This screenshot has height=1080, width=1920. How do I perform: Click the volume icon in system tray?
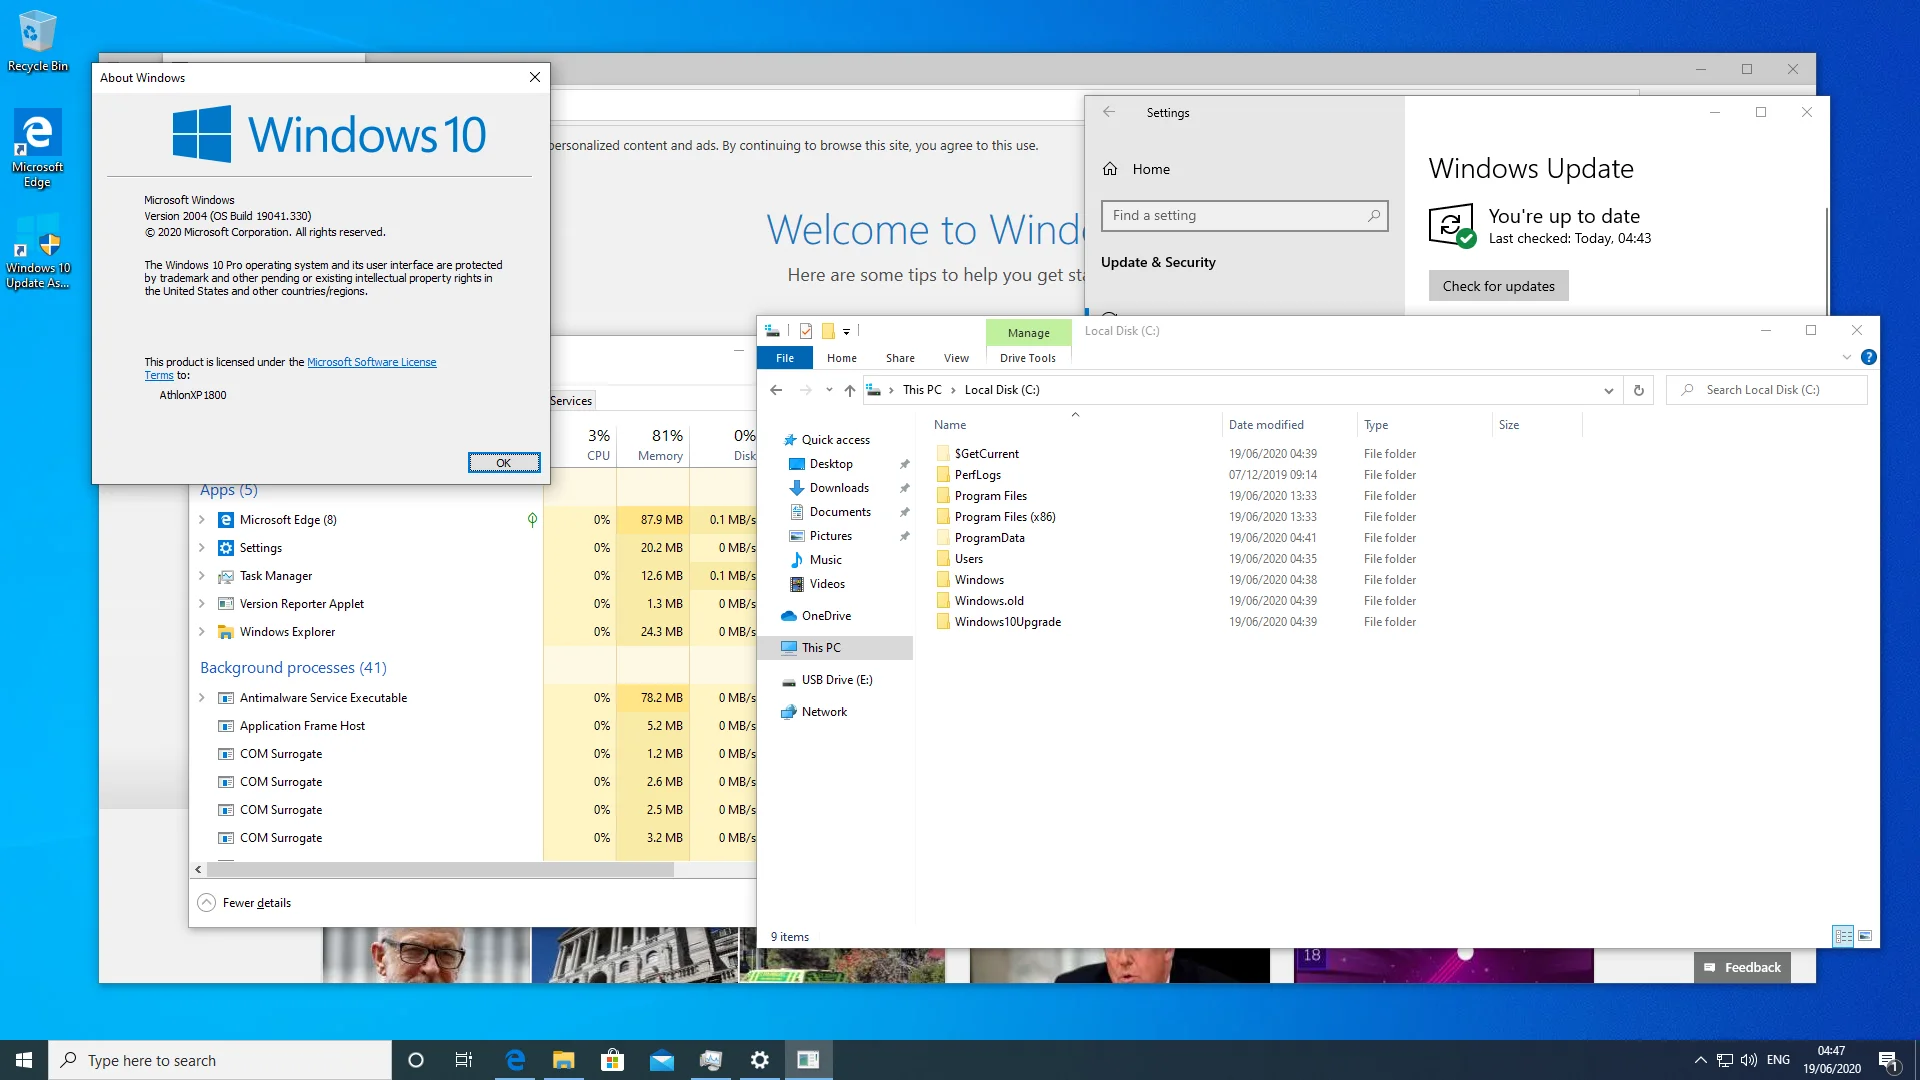pyautogui.click(x=1748, y=1060)
